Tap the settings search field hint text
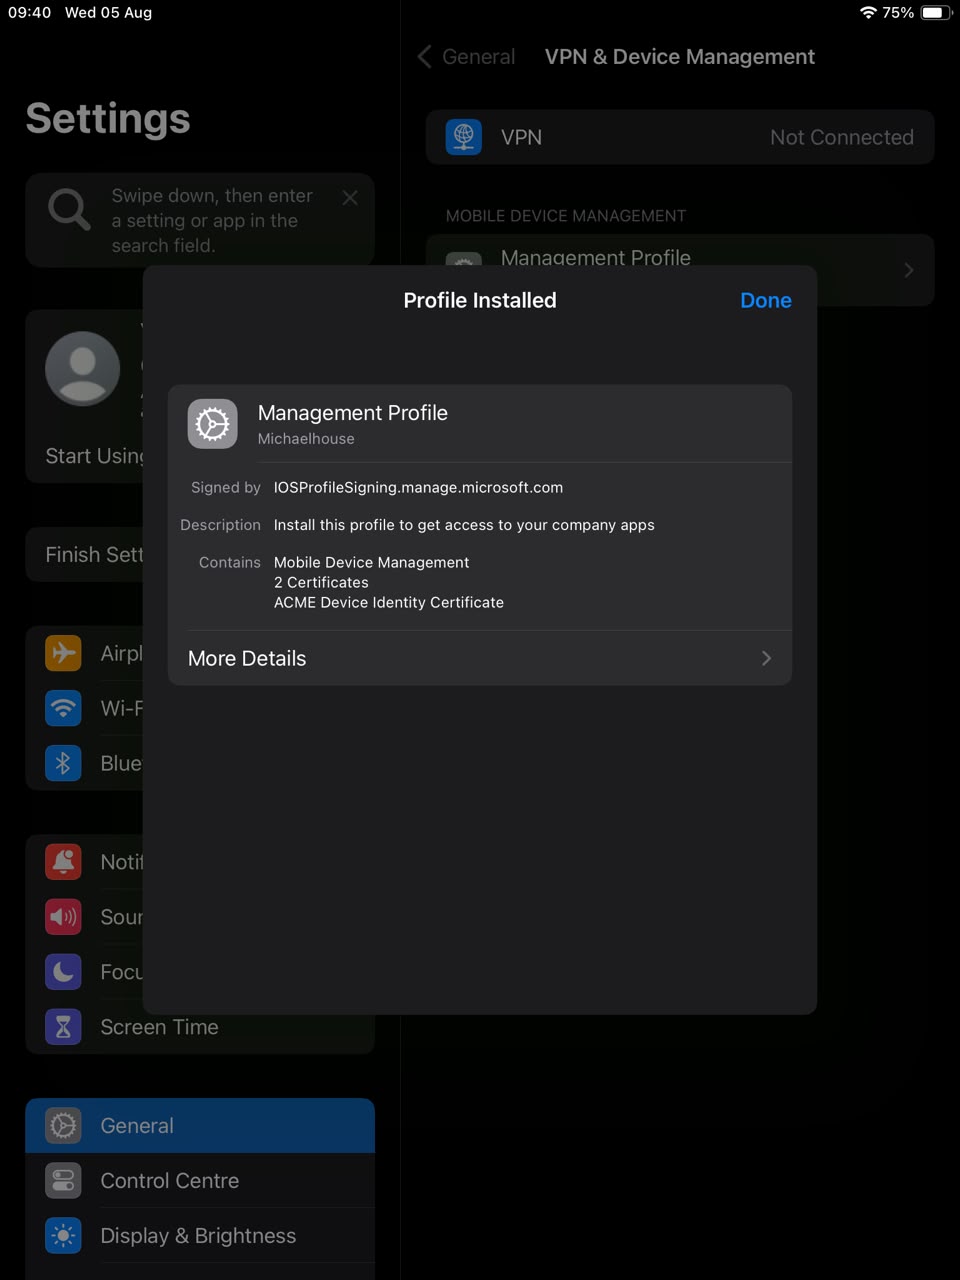This screenshot has height=1280, width=960. point(212,220)
